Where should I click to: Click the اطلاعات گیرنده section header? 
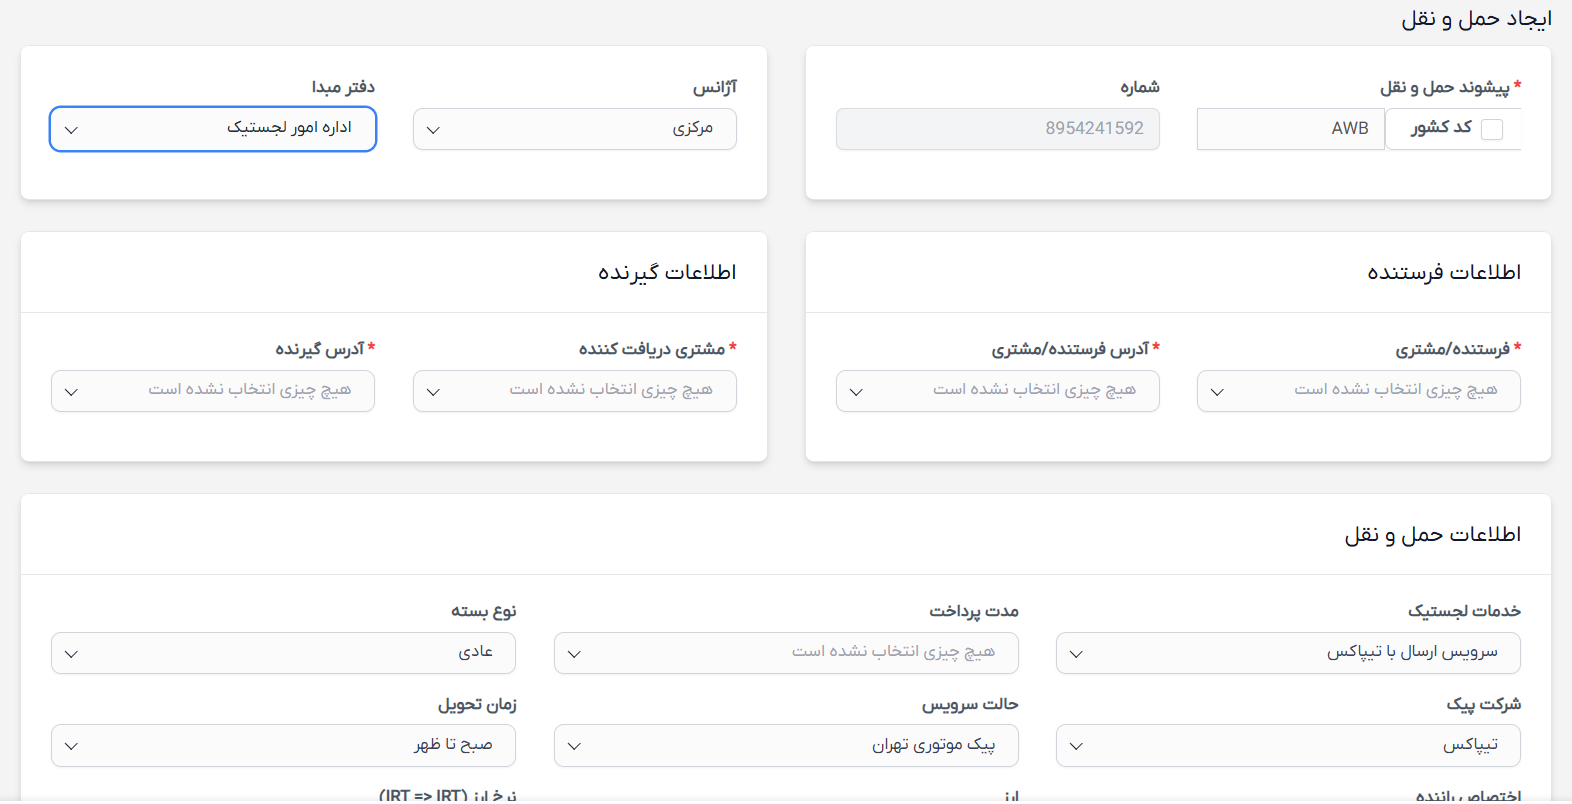click(x=667, y=272)
